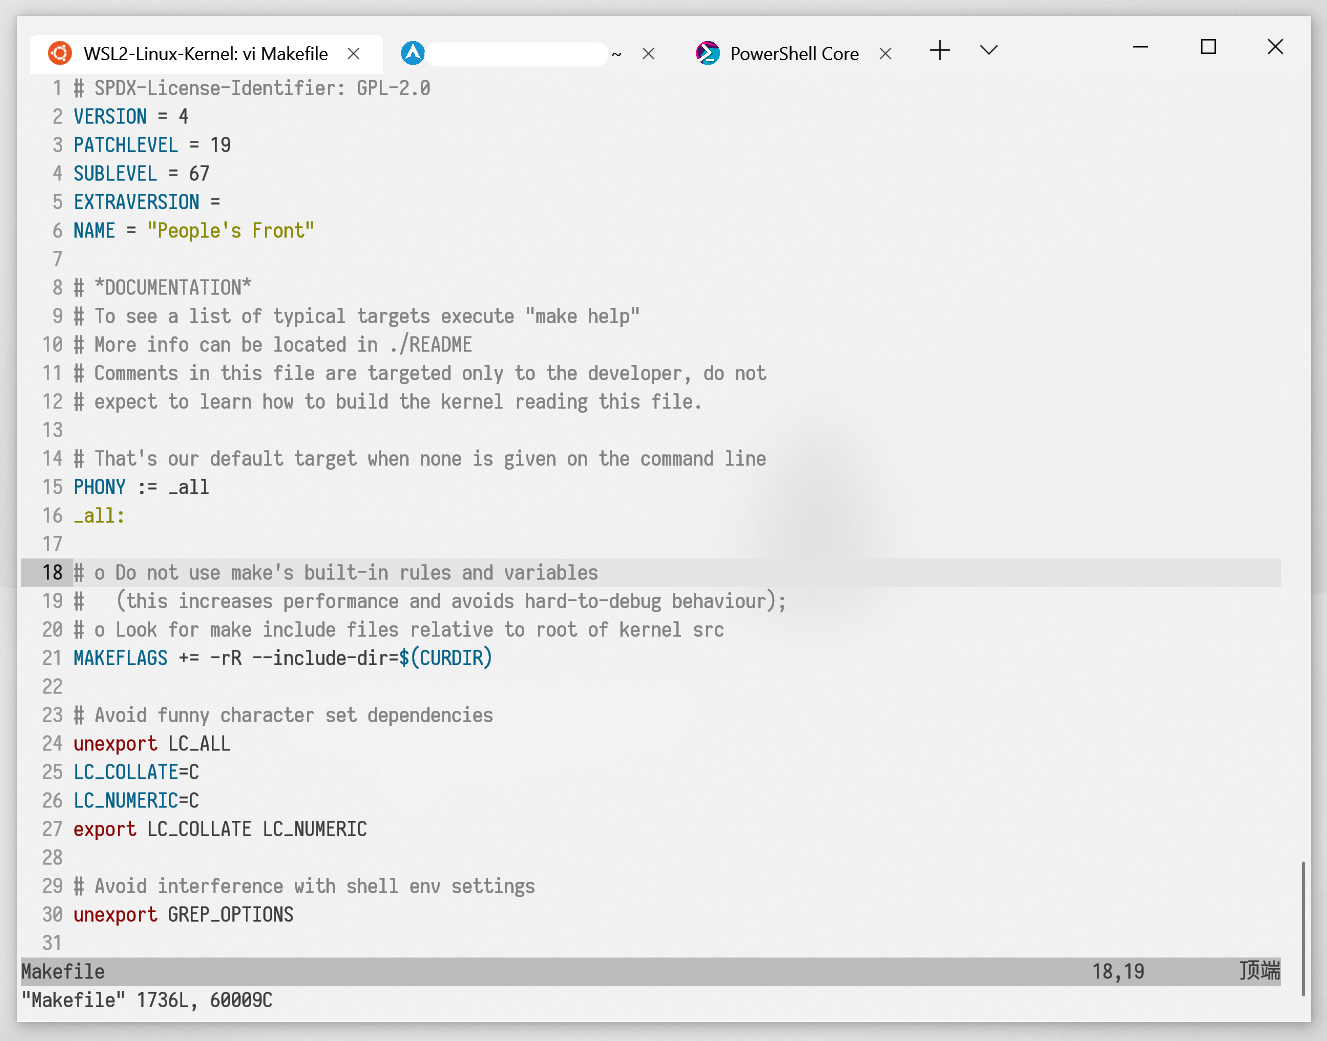This screenshot has height=1041, width=1327.
Task: Click the word VERSION on line 2
Action: click(110, 117)
